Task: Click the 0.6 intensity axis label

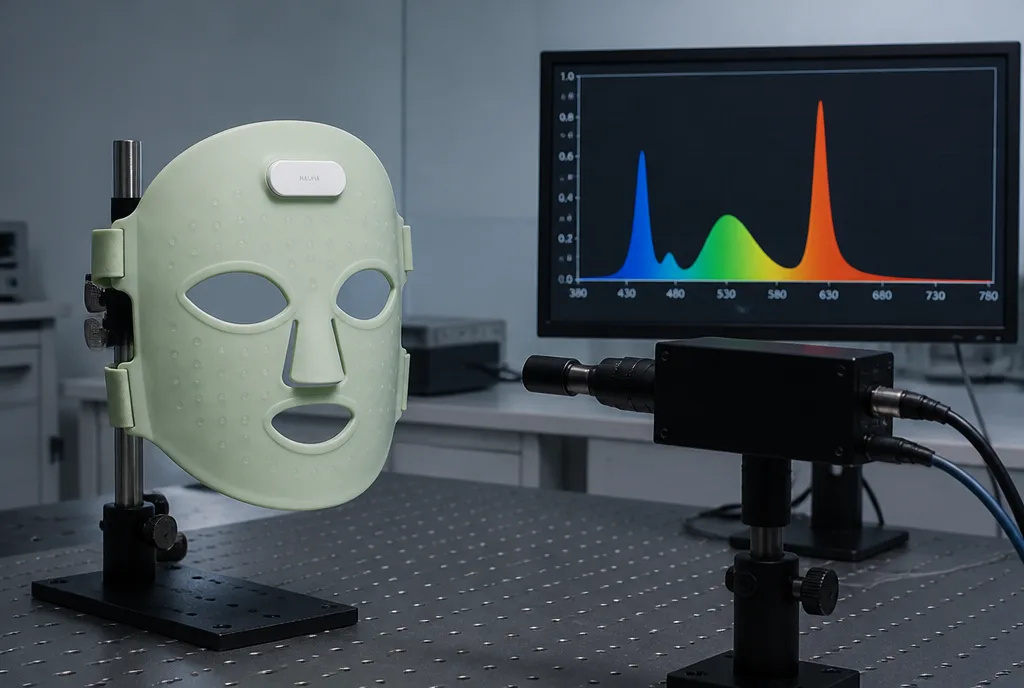Action: pyautogui.click(x=566, y=157)
